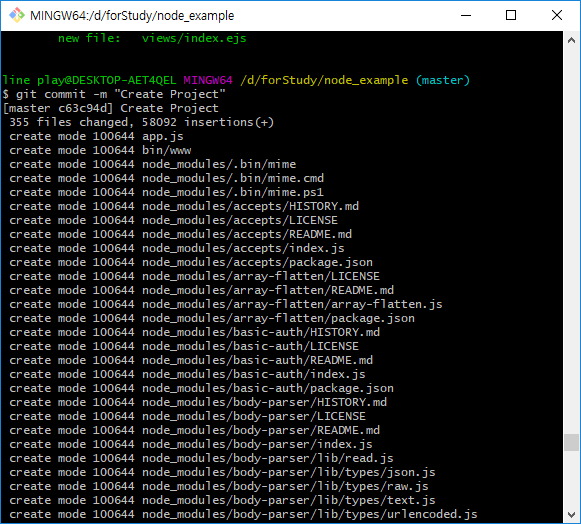Click 'node_modules/body-parser/lib/read.js' line
The width and height of the screenshot is (581, 524).
pos(201,459)
